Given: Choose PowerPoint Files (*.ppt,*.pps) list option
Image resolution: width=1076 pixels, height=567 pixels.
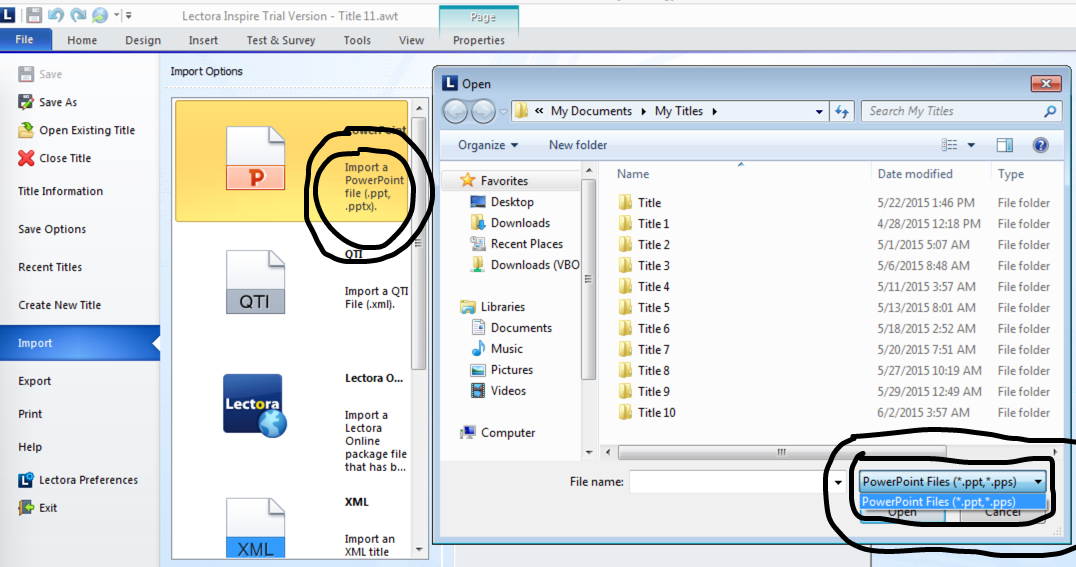Looking at the screenshot, I should (953, 502).
